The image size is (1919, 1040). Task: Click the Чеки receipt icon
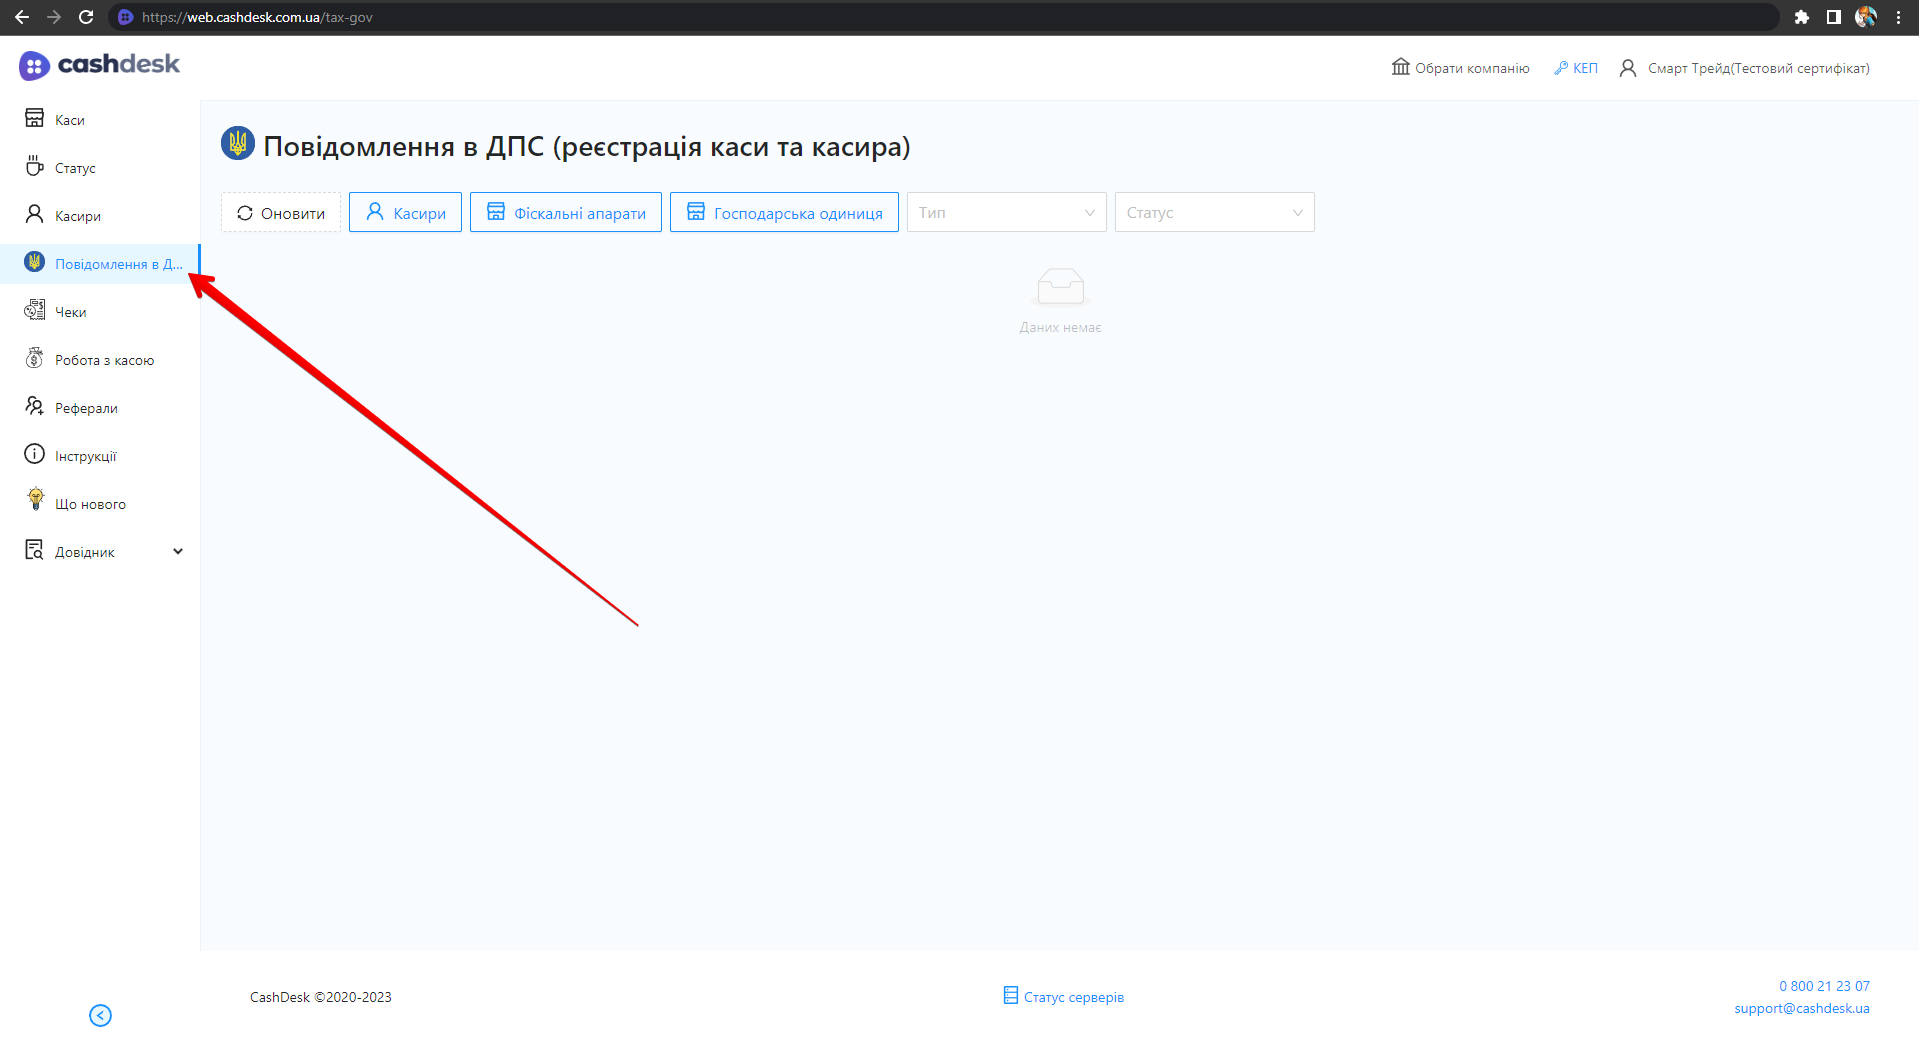(x=35, y=311)
